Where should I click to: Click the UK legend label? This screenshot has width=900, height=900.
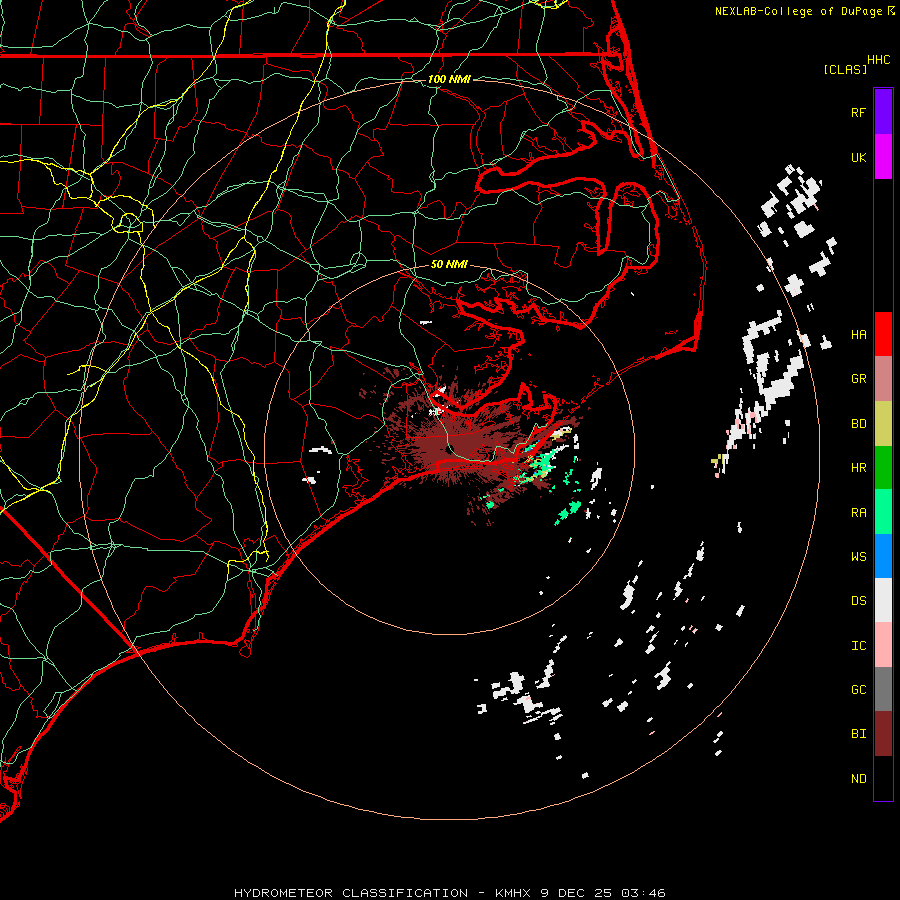click(x=858, y=157)
